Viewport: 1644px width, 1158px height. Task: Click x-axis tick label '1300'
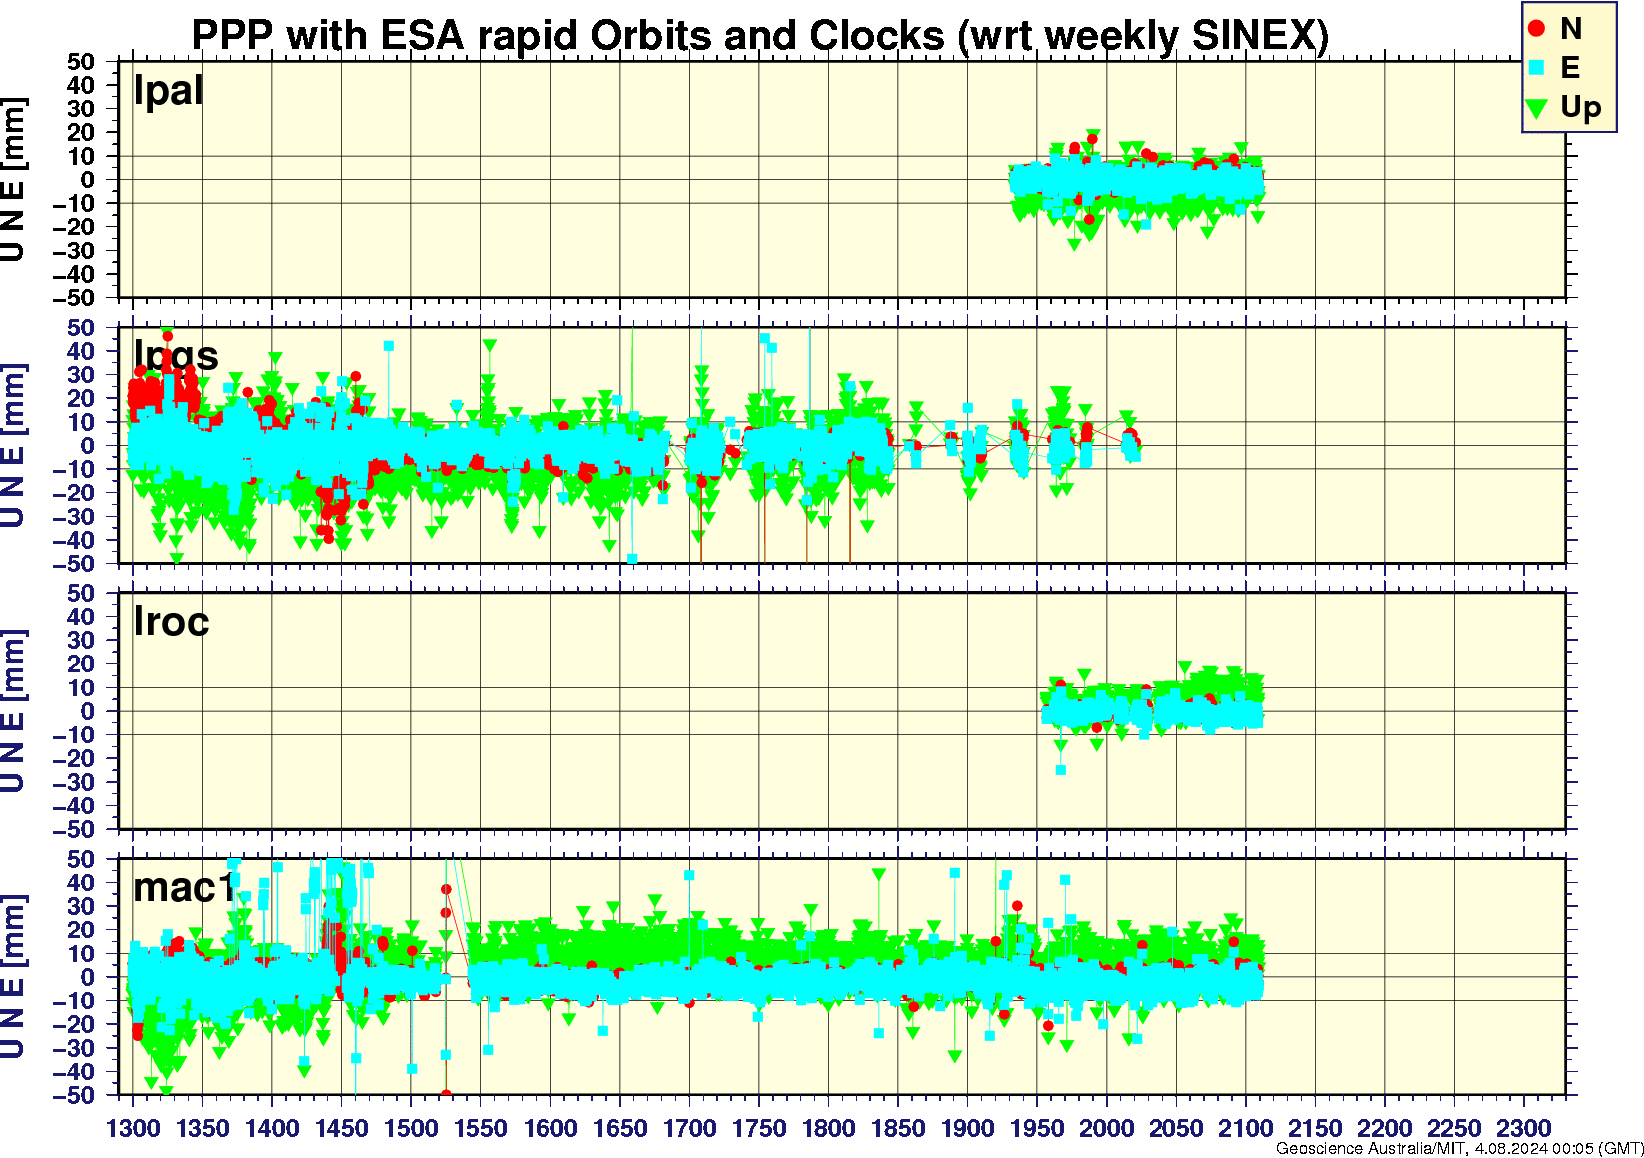(133, 1129)
